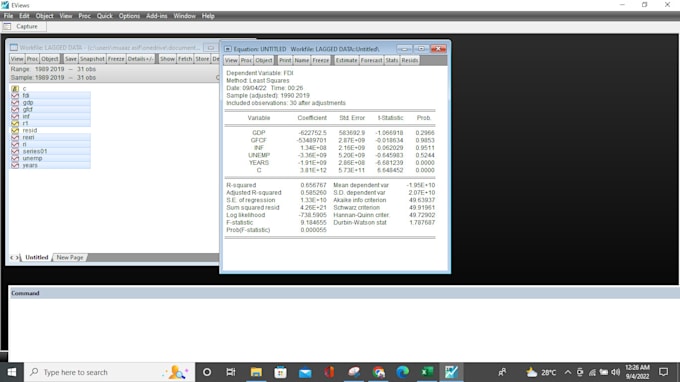This screenshot has height=382, width=680.
Task: Click the Range 1989 2019 label
Action: 53,69
